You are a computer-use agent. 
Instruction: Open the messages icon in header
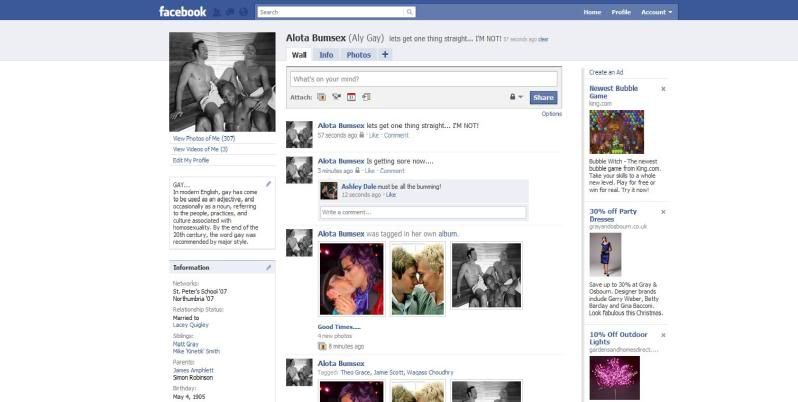230,12
